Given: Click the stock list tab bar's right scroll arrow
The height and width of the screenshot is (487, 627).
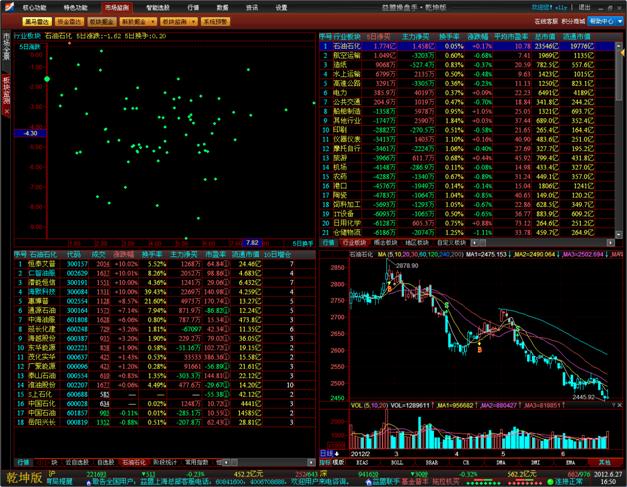Looking at the screenshot, I should point(311,462).
